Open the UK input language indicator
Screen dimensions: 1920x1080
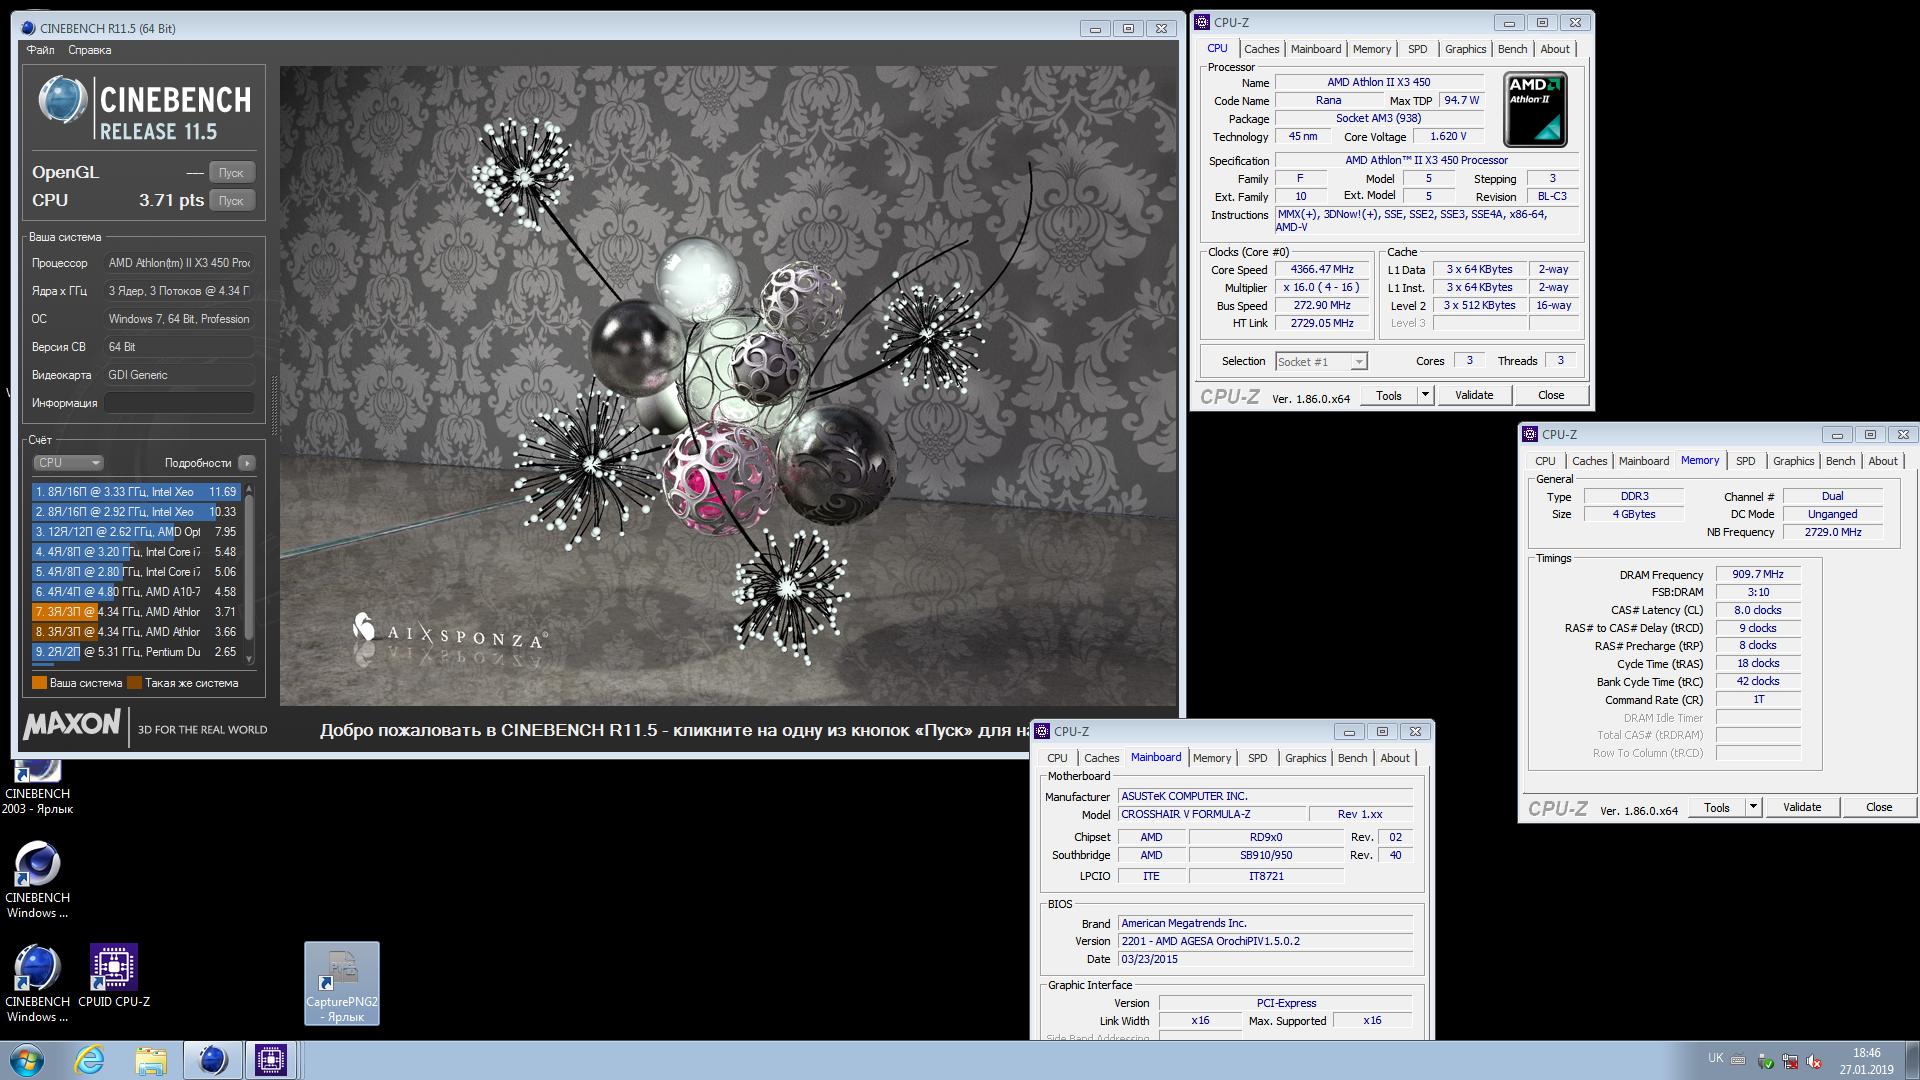tap(1716, 1058)
